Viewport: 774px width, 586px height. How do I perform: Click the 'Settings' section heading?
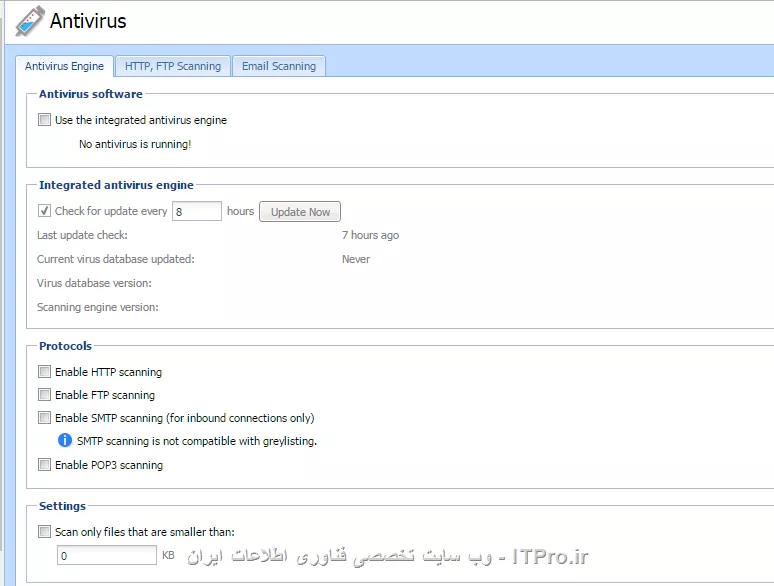[63, 506]
